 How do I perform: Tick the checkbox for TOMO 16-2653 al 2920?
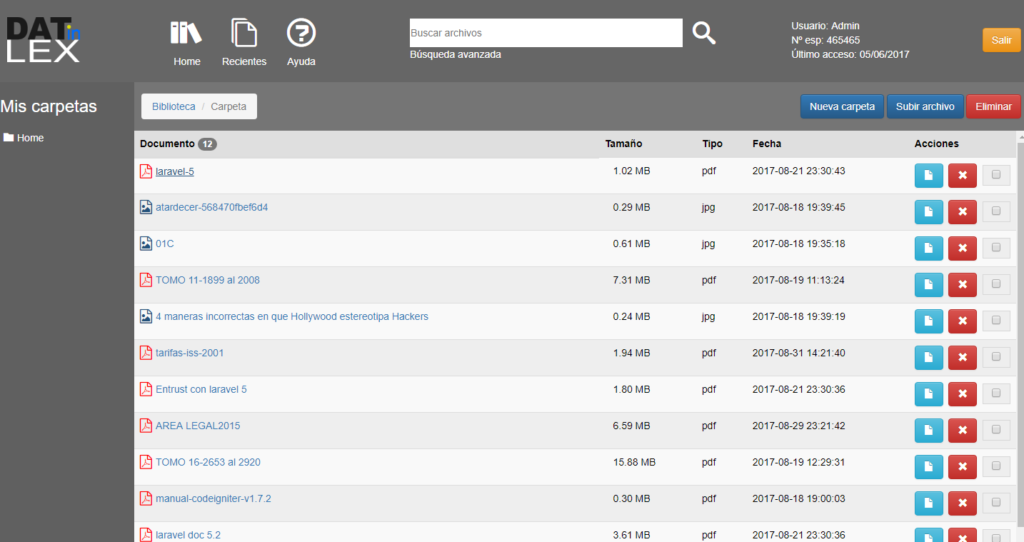[x=996, y=466]
